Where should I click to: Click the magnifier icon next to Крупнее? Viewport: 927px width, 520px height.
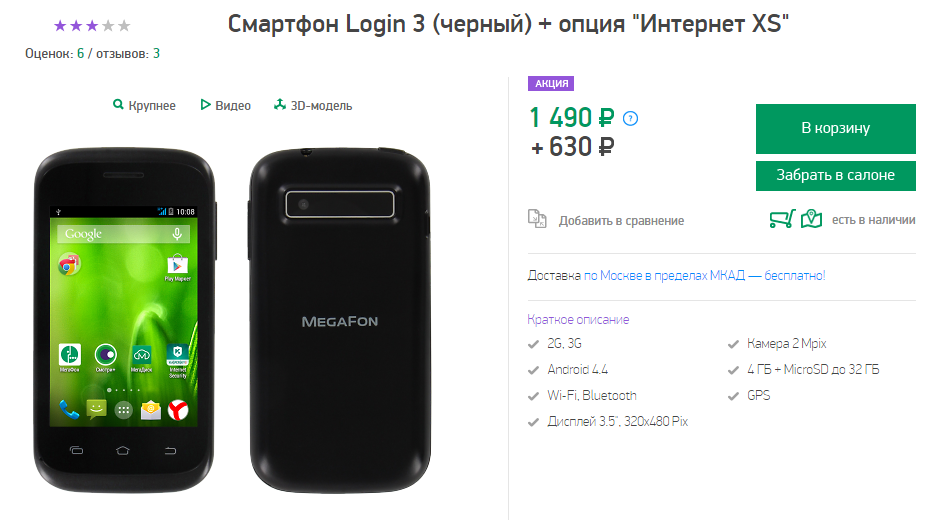(118, 105)
